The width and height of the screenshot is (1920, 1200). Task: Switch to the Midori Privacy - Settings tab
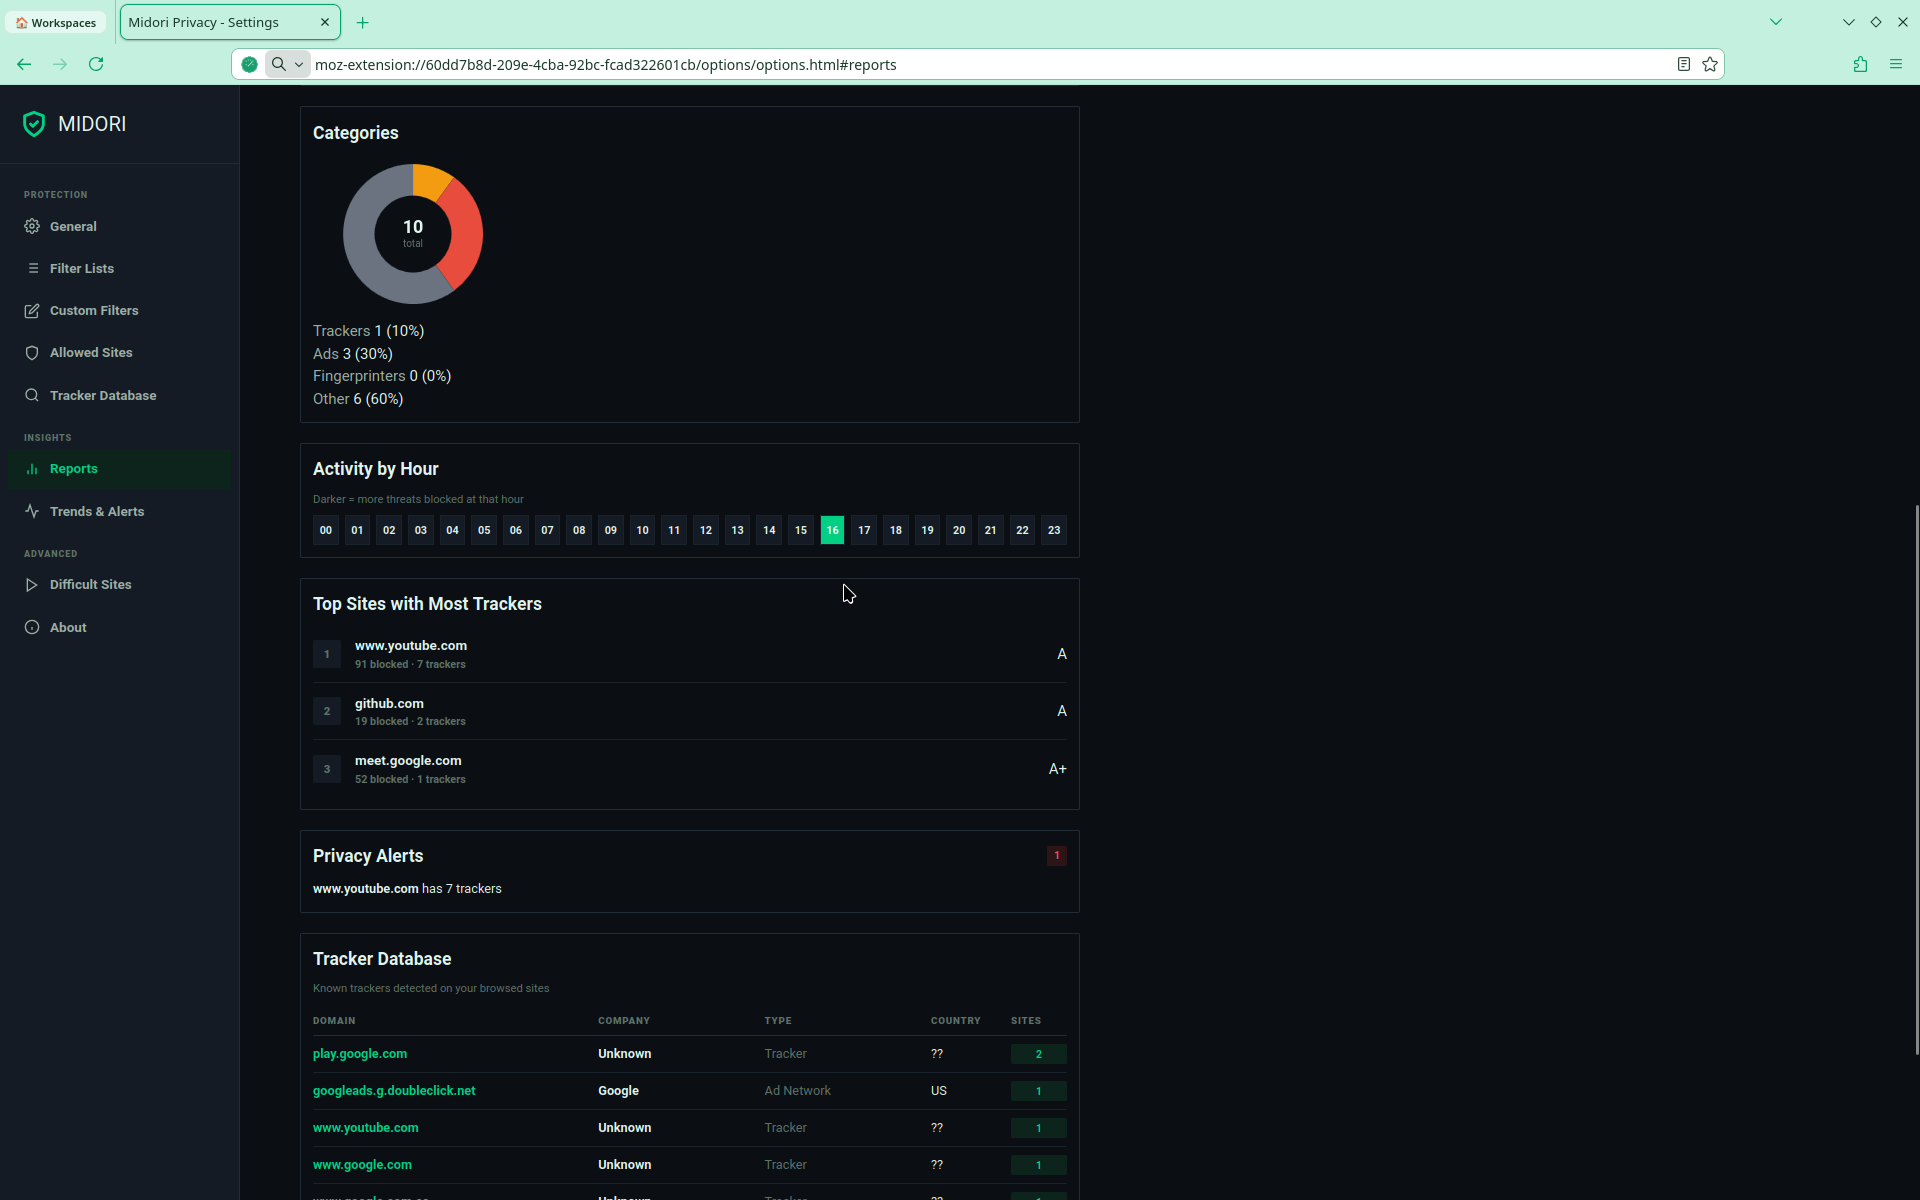230,22
